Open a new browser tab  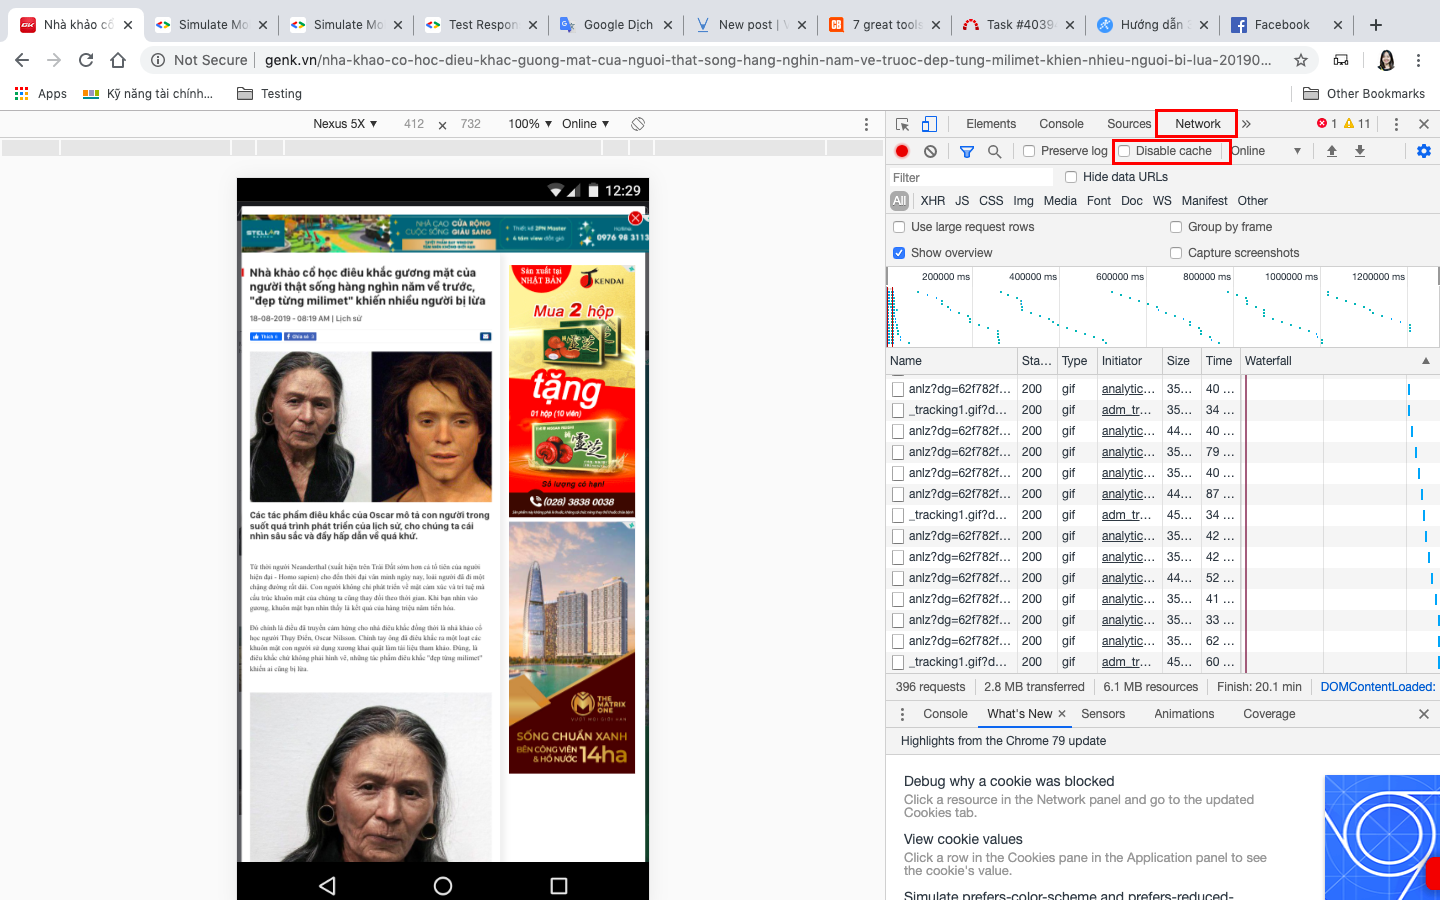tap(1376, 25)
